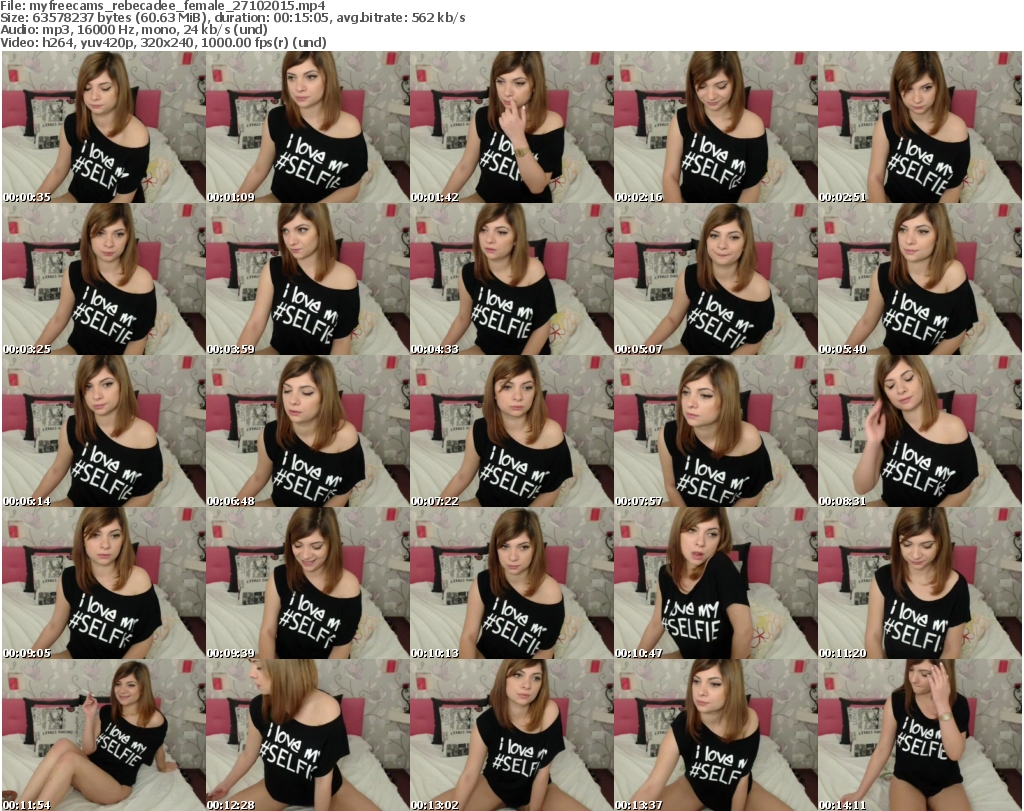Select the 00:02:51 frame thumbnail

pyautogui.click(x=919, y=127)
